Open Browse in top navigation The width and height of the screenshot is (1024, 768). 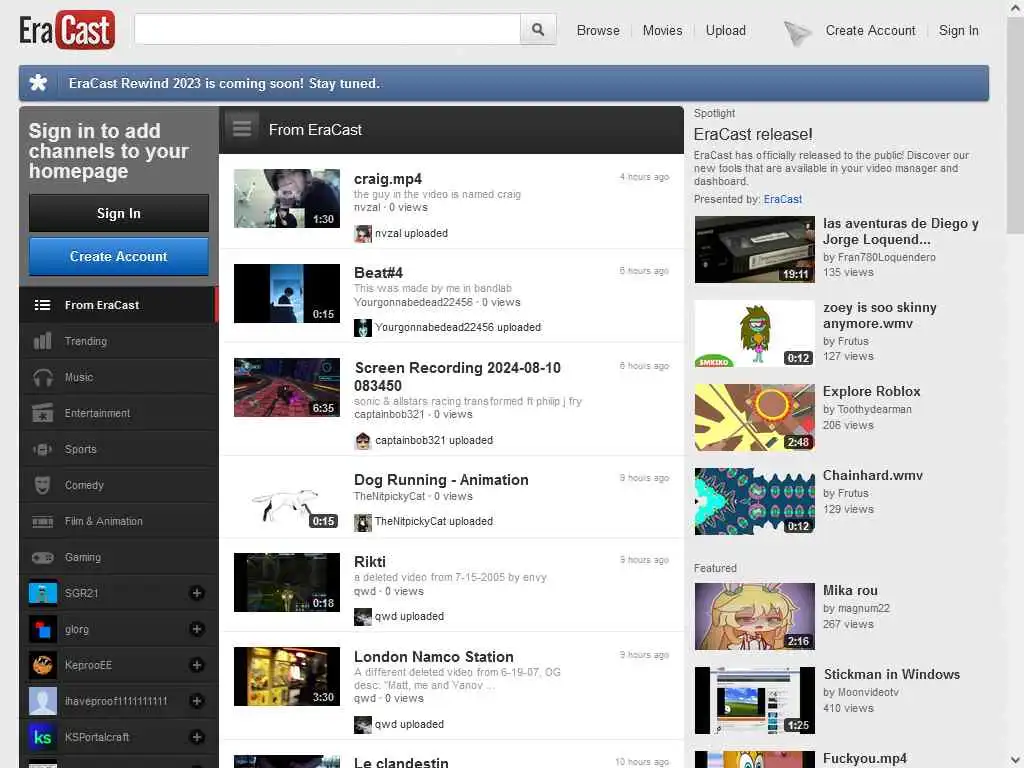(x=598, y=31)
